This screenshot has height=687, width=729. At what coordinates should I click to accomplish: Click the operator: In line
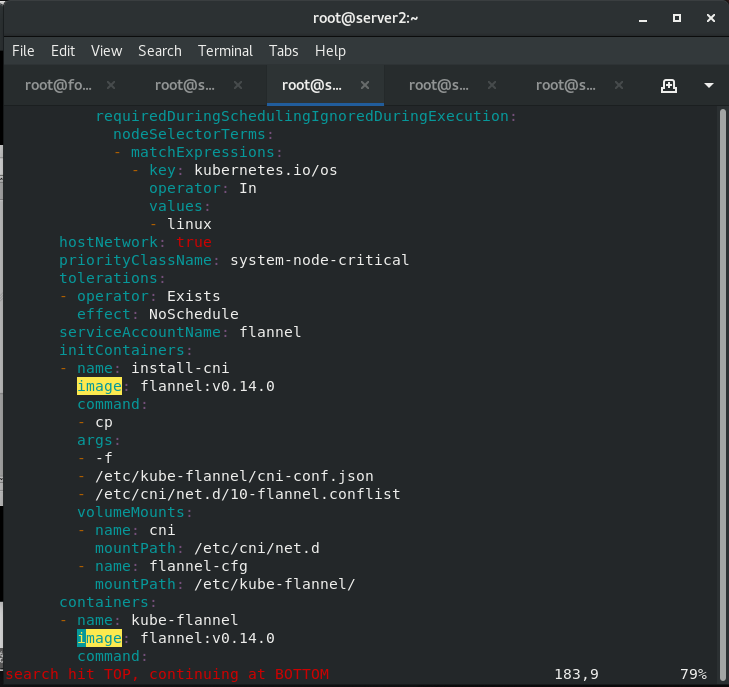coord(203,188)
